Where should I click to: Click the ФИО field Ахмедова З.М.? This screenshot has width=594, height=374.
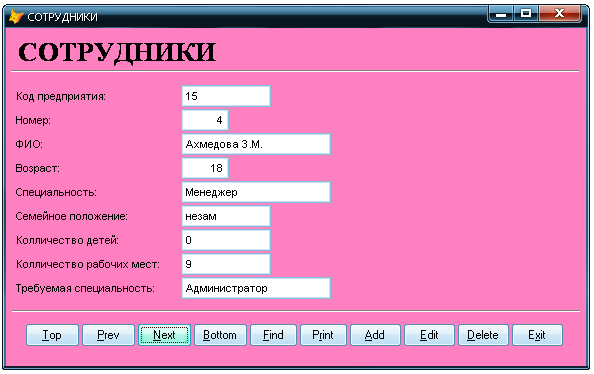point(256,144)
